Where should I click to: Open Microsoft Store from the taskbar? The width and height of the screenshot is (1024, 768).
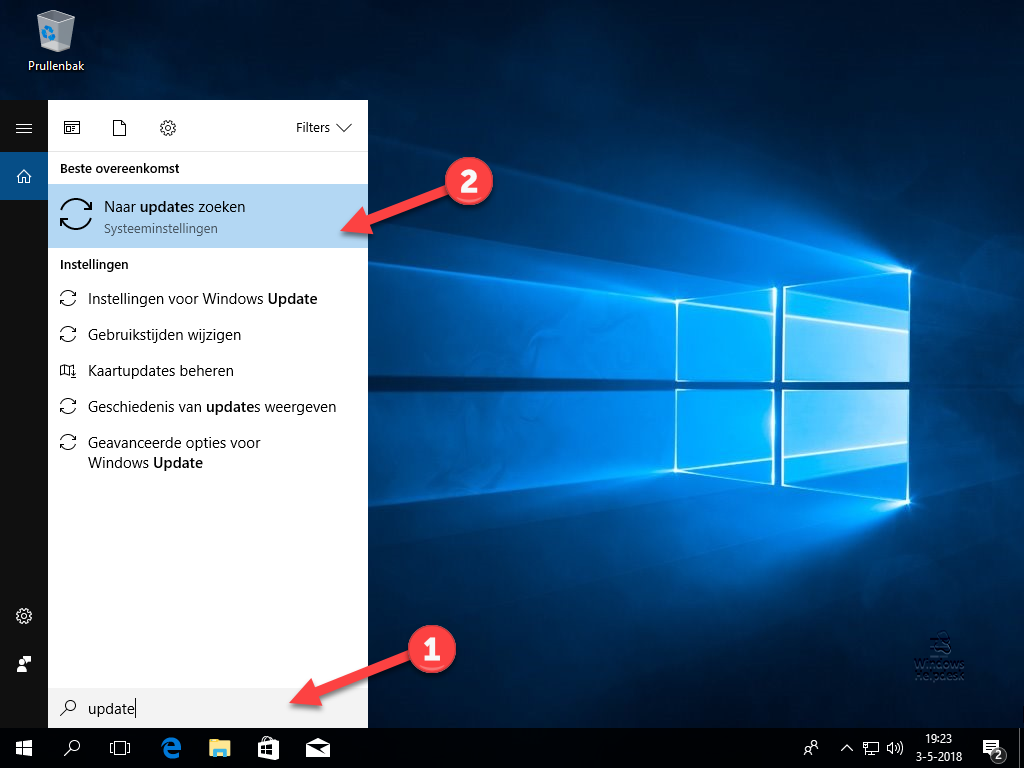[x=268, y=748]
